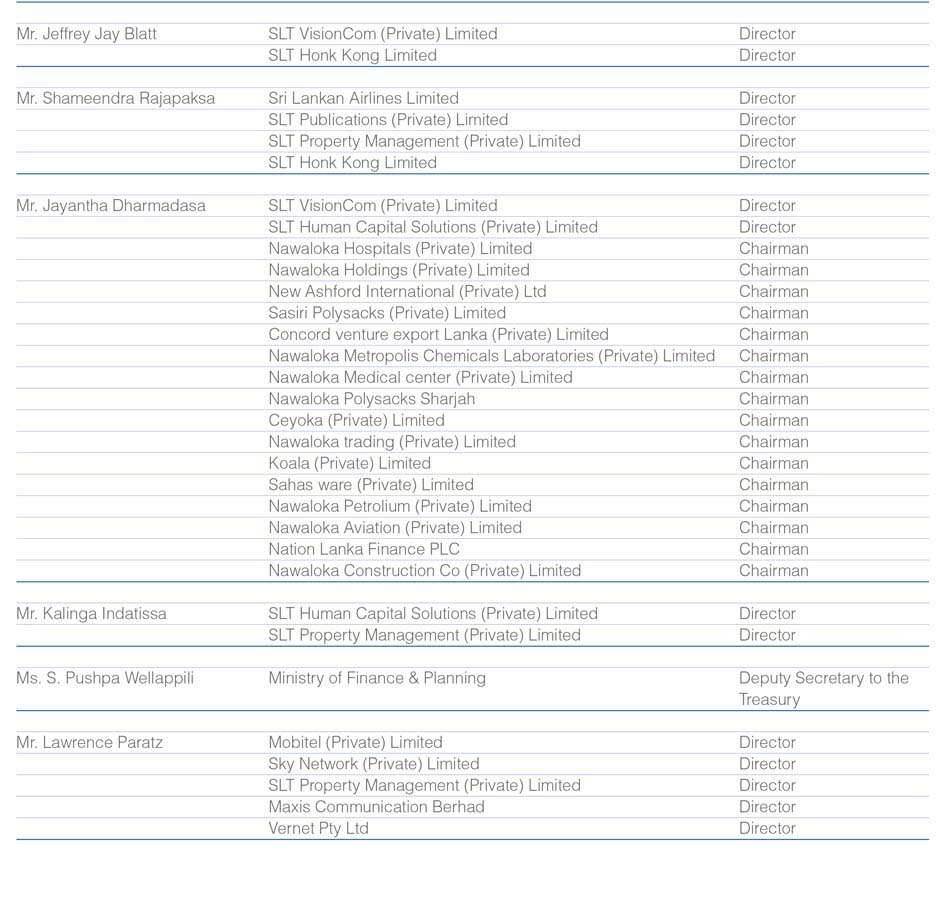Click SLT Human Capital Solutions under Indatissa
Image resolution: width=945 pixels, height=907 pixels.
(433, 614)
